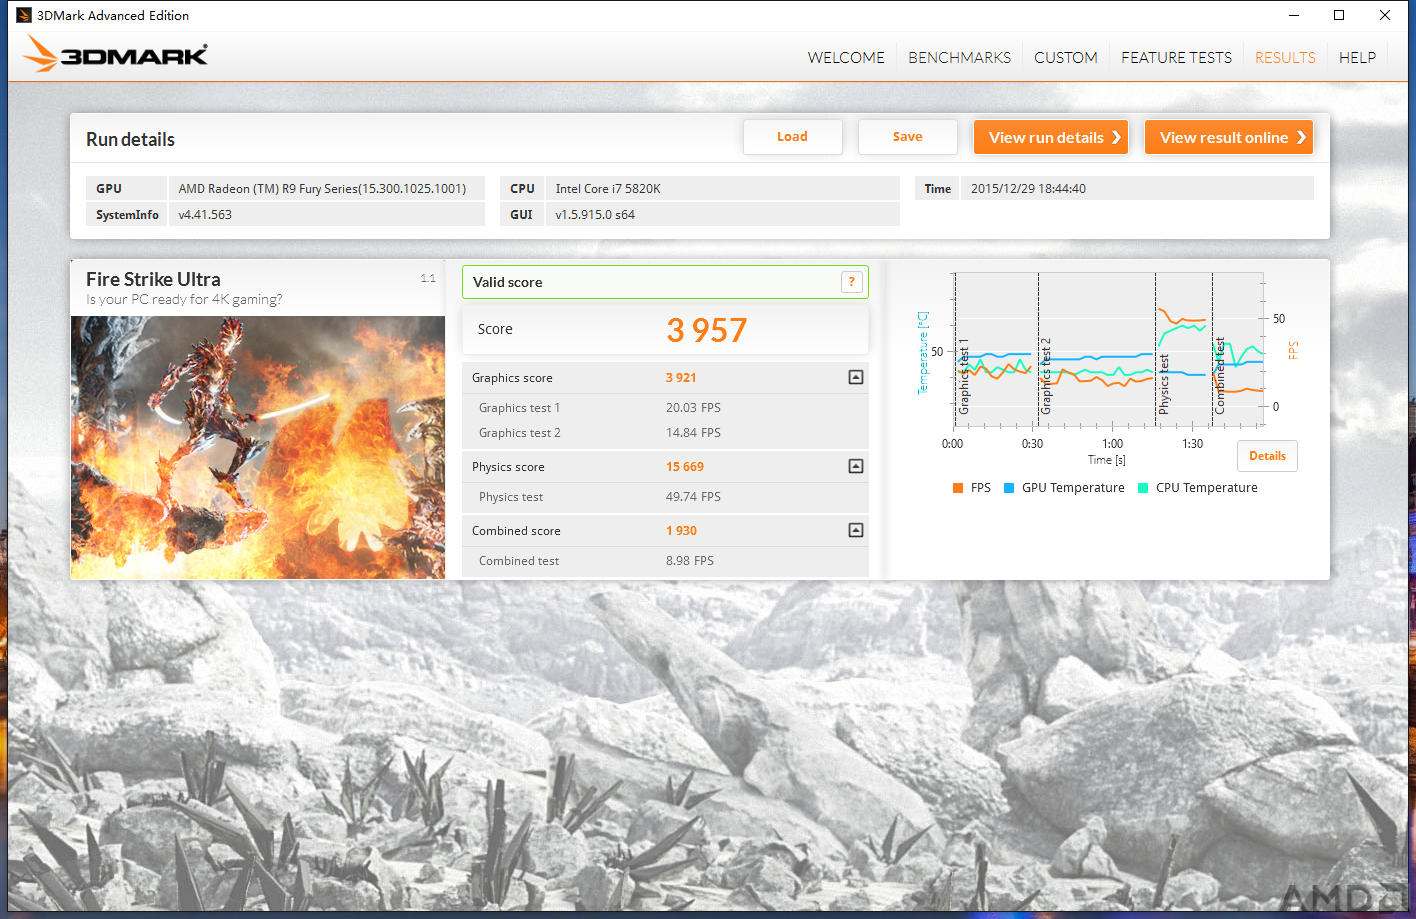The image size is (1416, 919).
Task: Click Graphics test 1 result 20.03 FPS
Action: point(693,407)
